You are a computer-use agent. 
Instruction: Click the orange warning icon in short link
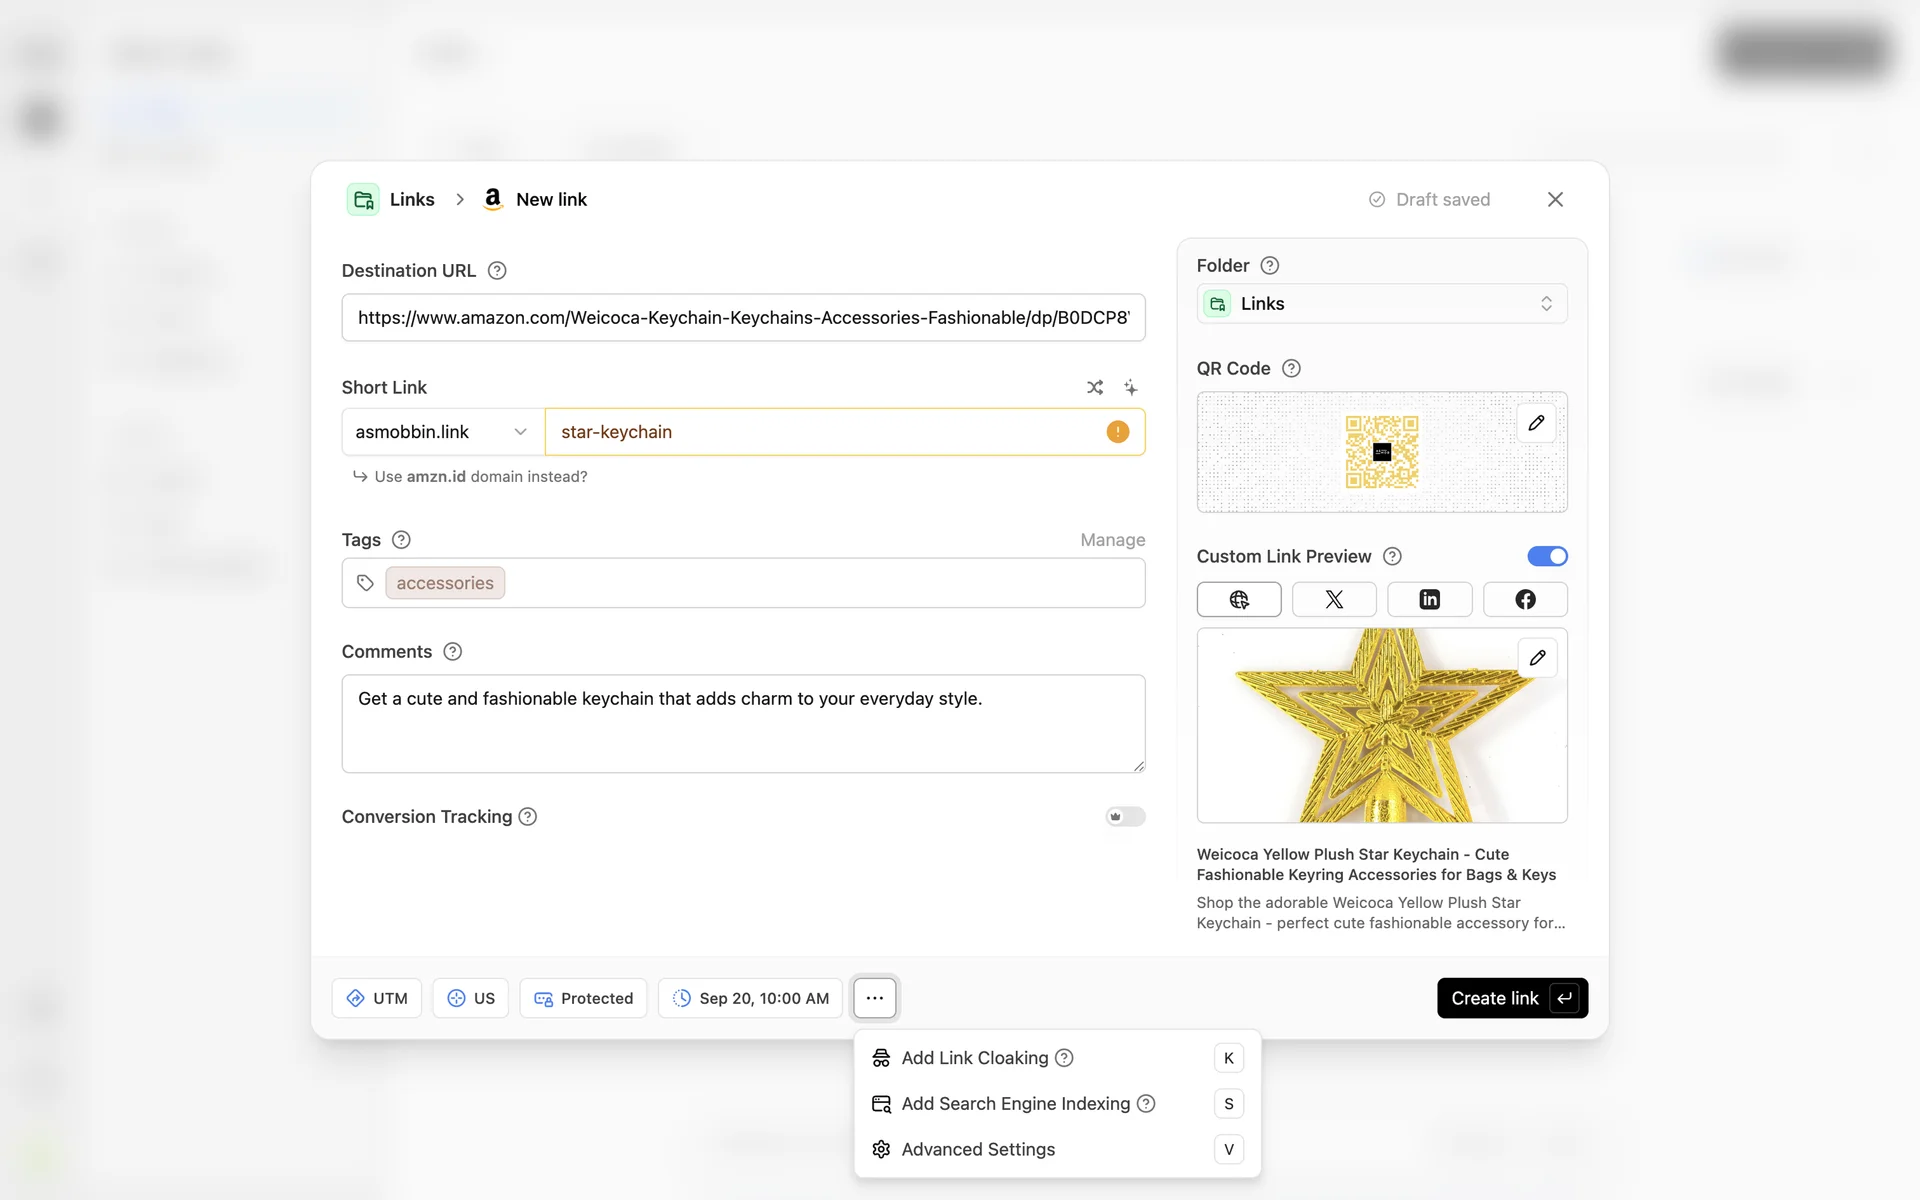pos(1117,432)
